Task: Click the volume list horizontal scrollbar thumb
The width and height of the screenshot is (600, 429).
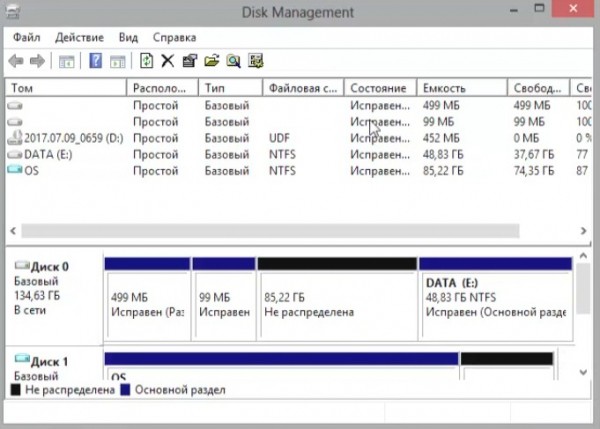Action: pos(270,231)
